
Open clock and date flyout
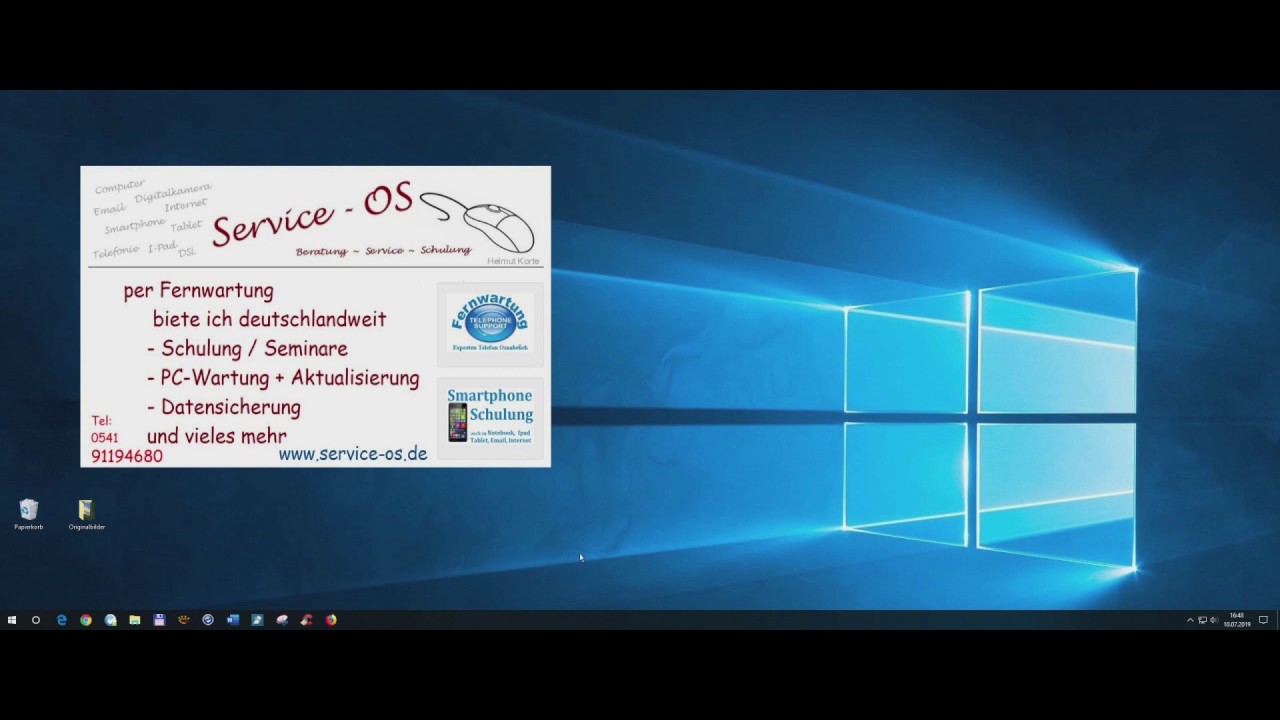[1237, 620]
